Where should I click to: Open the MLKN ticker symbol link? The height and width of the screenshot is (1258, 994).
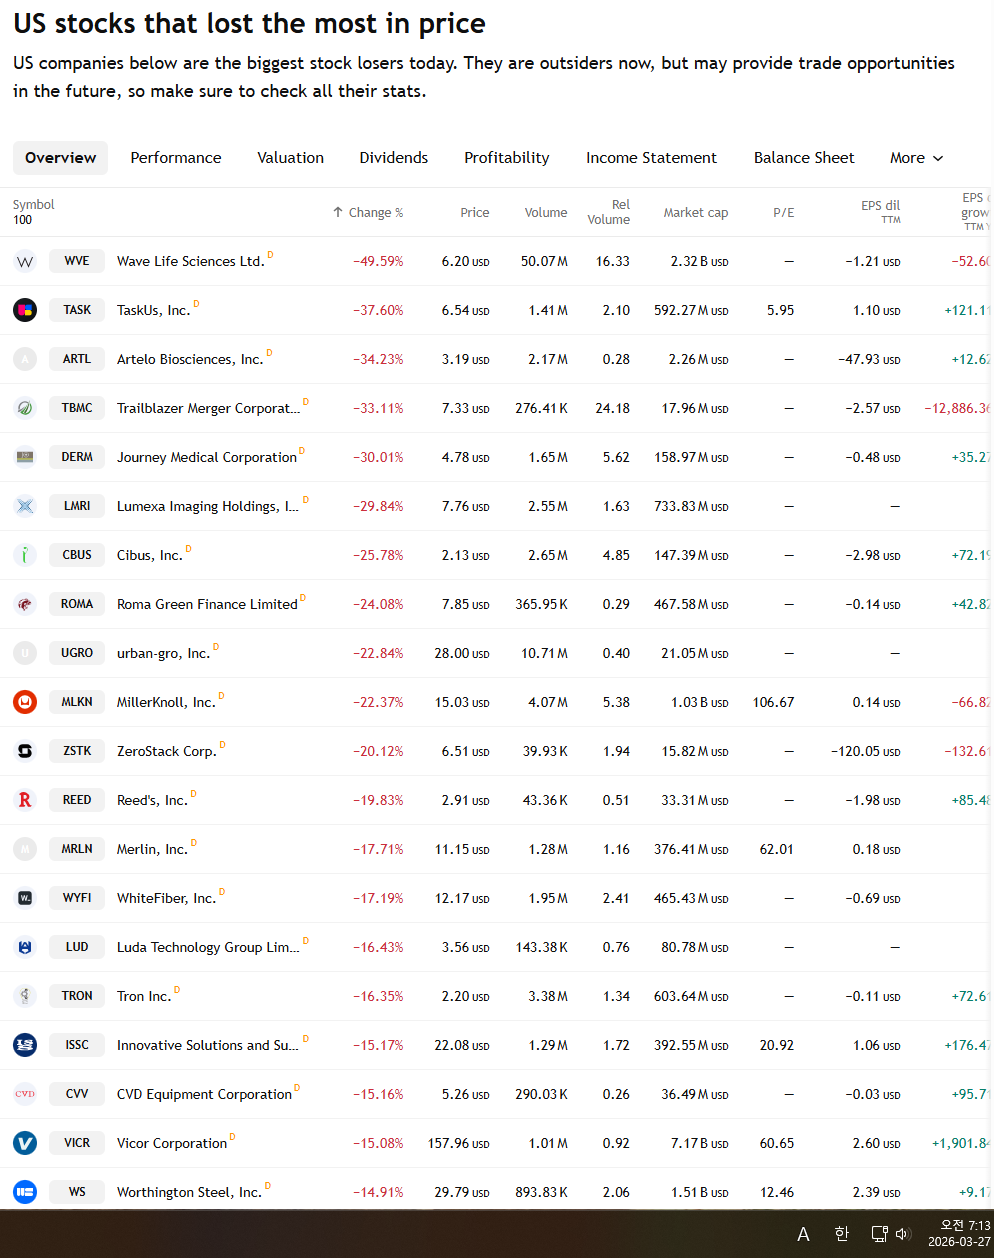pyautogui.click(x=77, y=702)
